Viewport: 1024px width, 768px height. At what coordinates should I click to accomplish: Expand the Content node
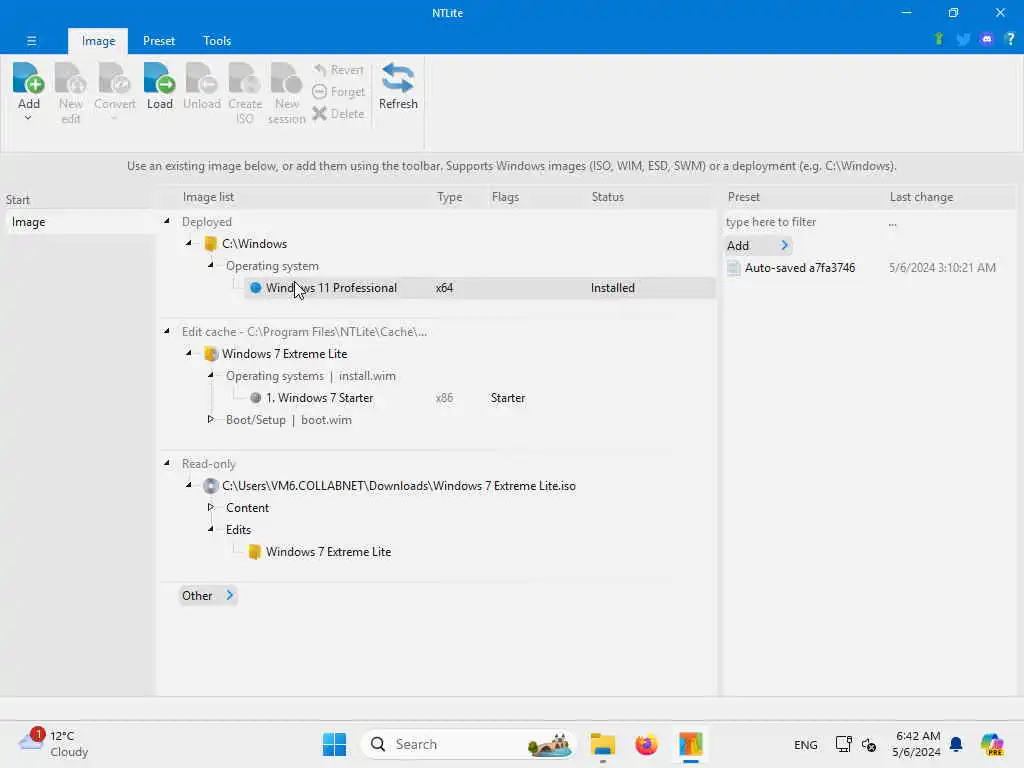[x=211, y=507]
